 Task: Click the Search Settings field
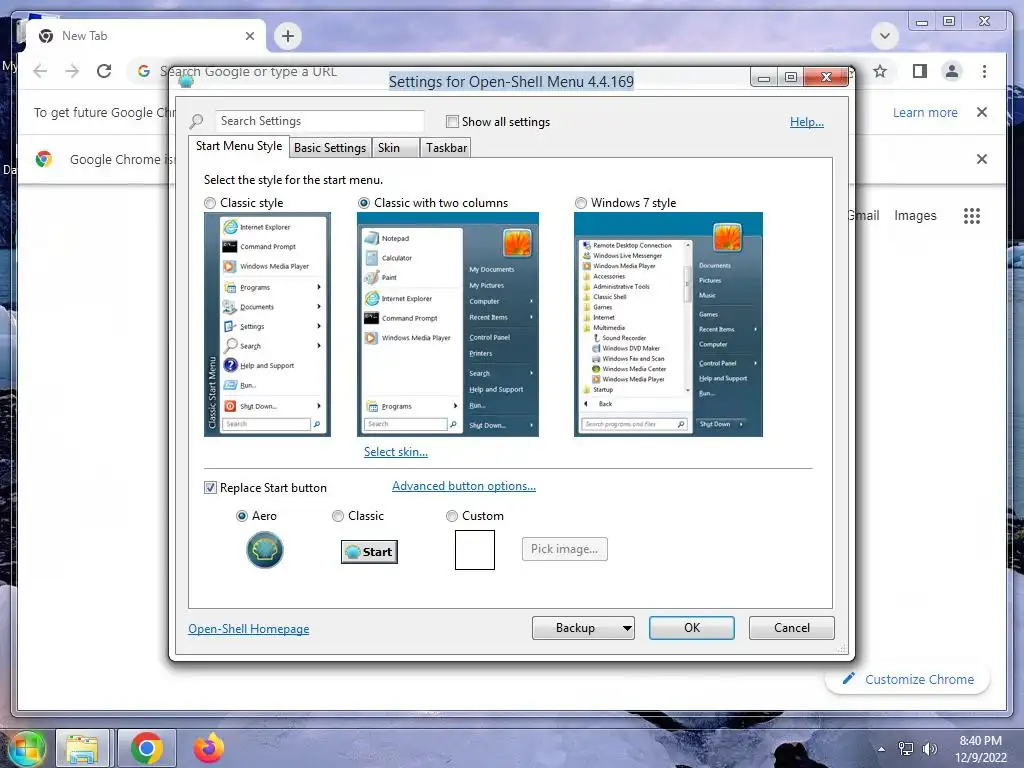click(x=319, y=121)
